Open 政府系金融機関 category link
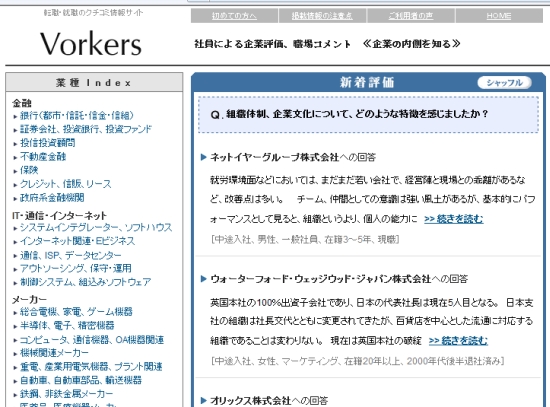This screenshot has height=407, width=550. 52,198
